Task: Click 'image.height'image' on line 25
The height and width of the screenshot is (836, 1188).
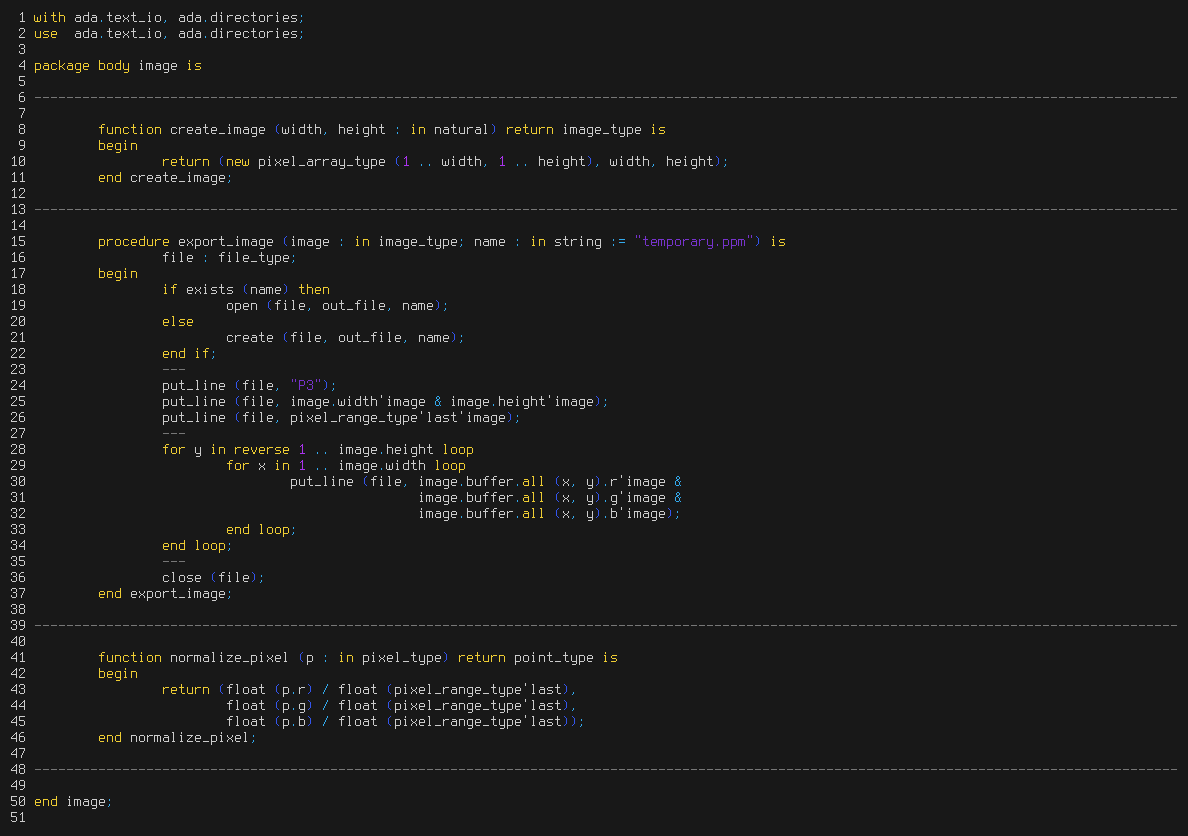Action: tap(522, 402)
